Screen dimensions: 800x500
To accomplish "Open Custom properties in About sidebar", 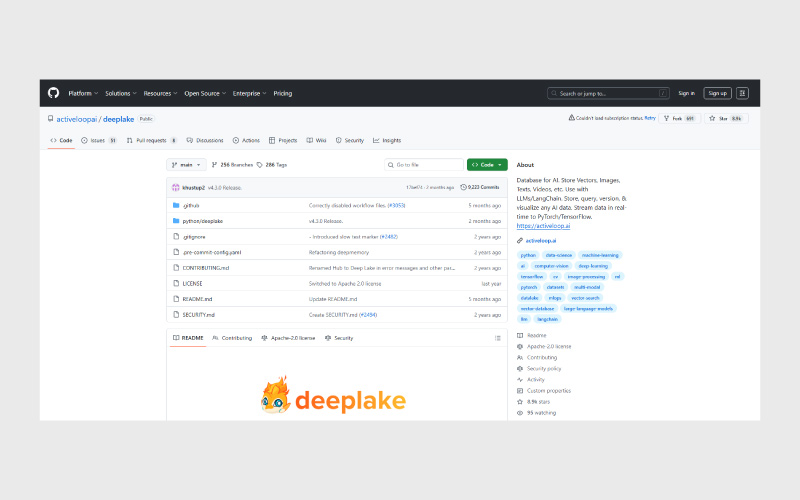I will pyautogui.click(x=548, y=391).
